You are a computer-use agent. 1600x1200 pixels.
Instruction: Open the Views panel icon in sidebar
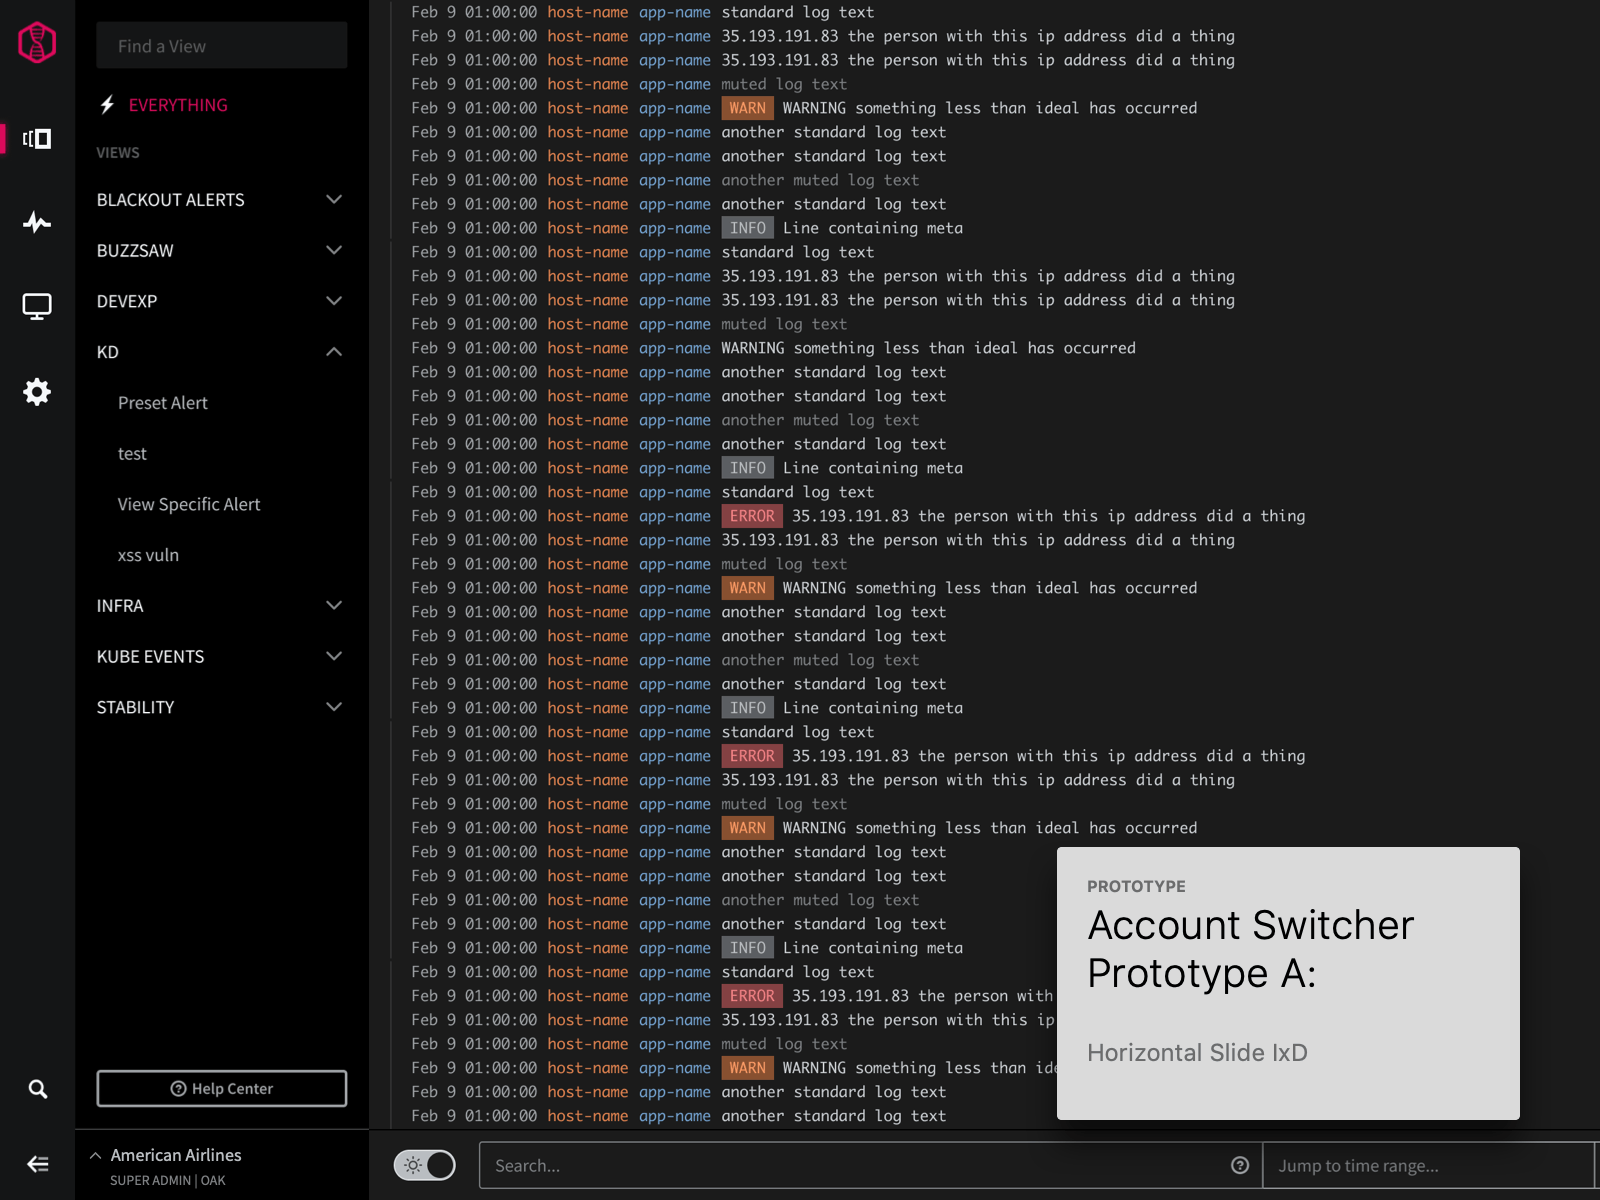tap(37, 139)
